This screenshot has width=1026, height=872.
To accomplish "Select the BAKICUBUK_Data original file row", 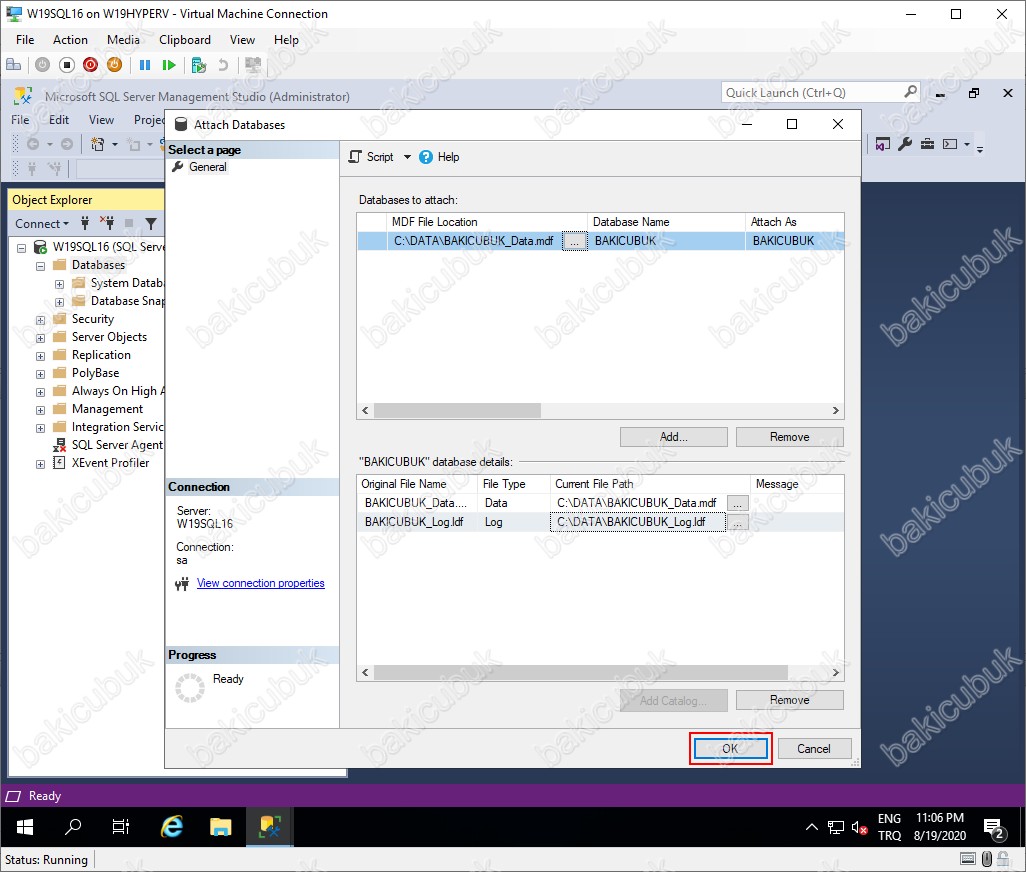I will click(x=416, y=503).
